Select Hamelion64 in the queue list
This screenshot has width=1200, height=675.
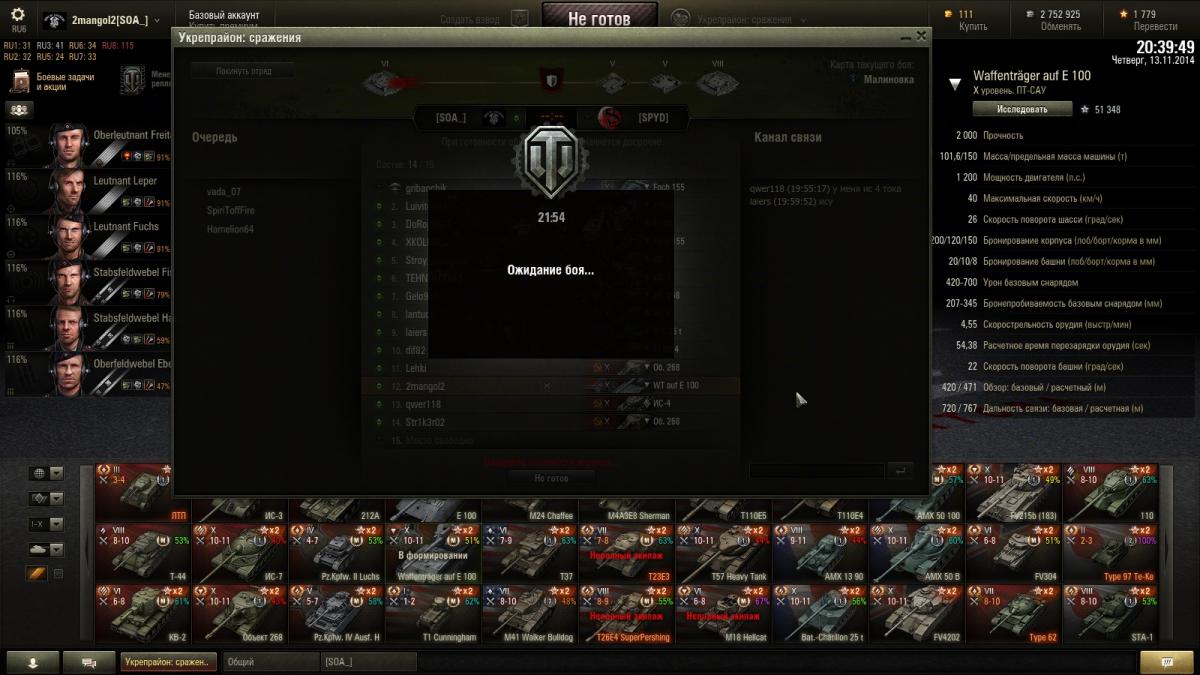230,229
